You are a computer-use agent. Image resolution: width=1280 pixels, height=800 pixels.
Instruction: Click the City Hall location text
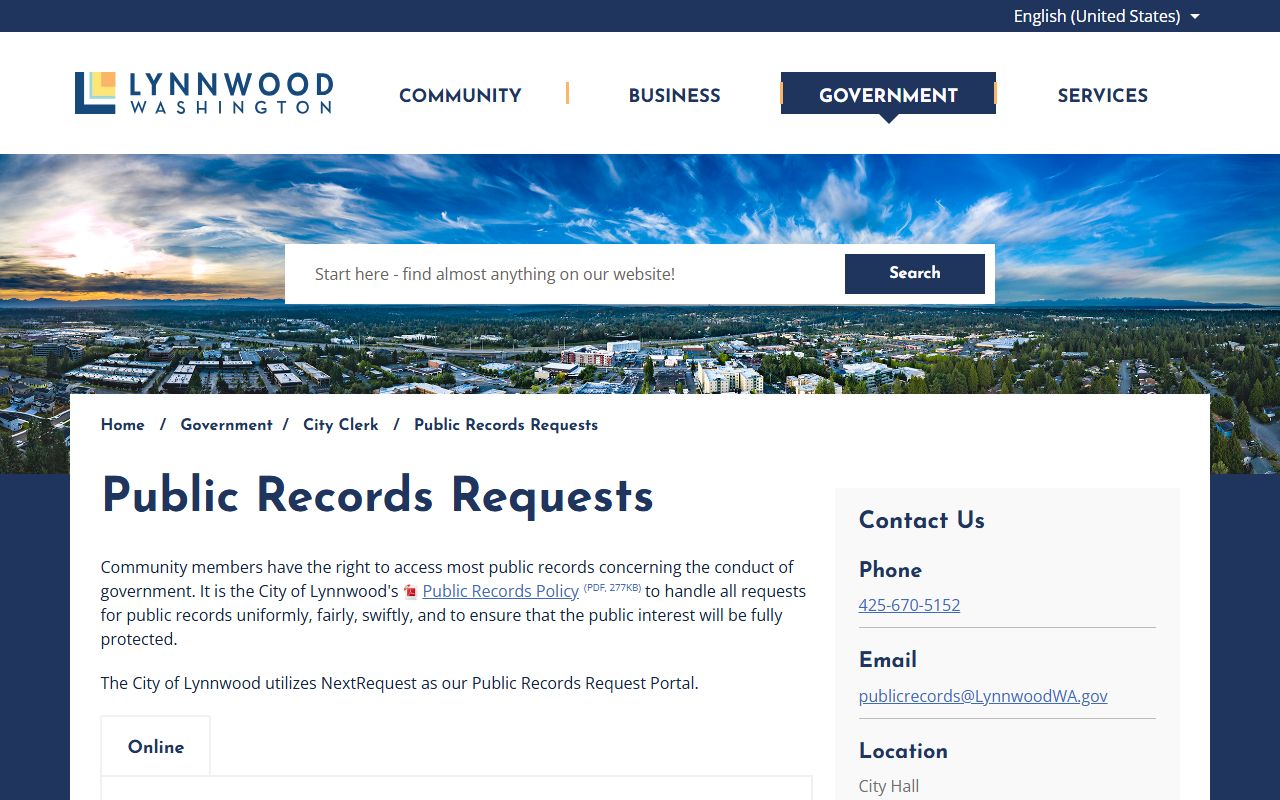pyautogui.click(x=889, y=786)
